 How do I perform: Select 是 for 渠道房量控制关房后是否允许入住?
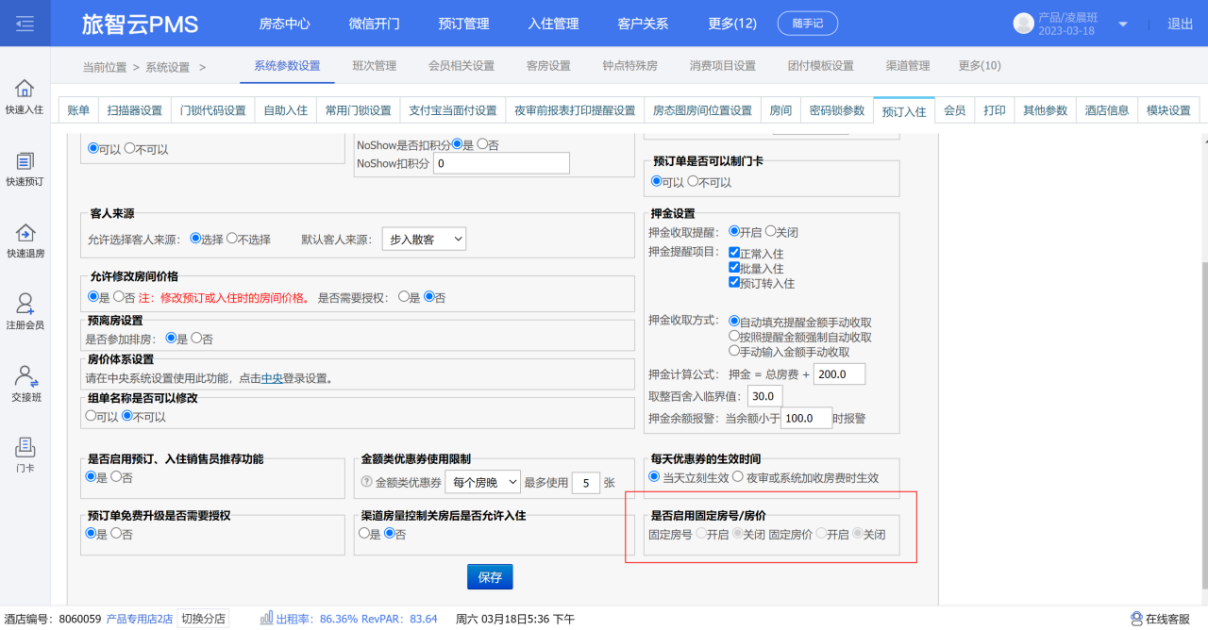click(x=364, y=534)
